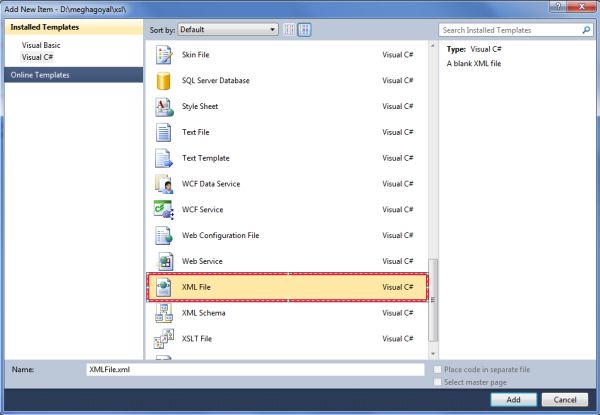Click the Name input field
Image resolution: width=600 pixels, height=415 pixels.
[255, 369]
